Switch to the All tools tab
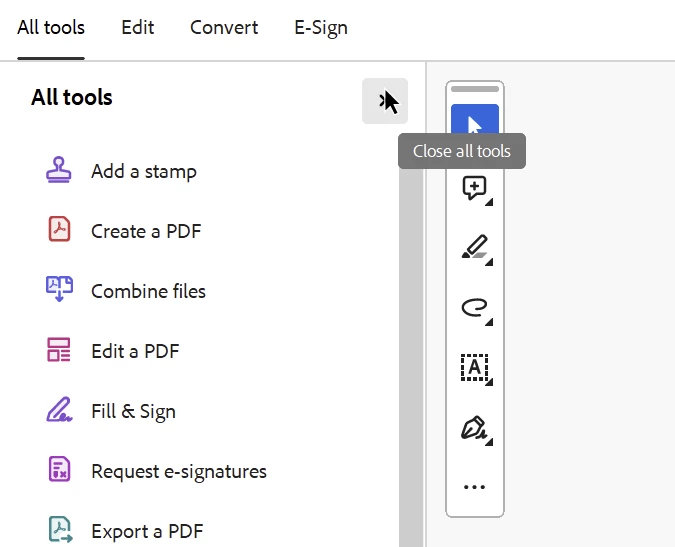675x547 pixels. coord(51,28)
